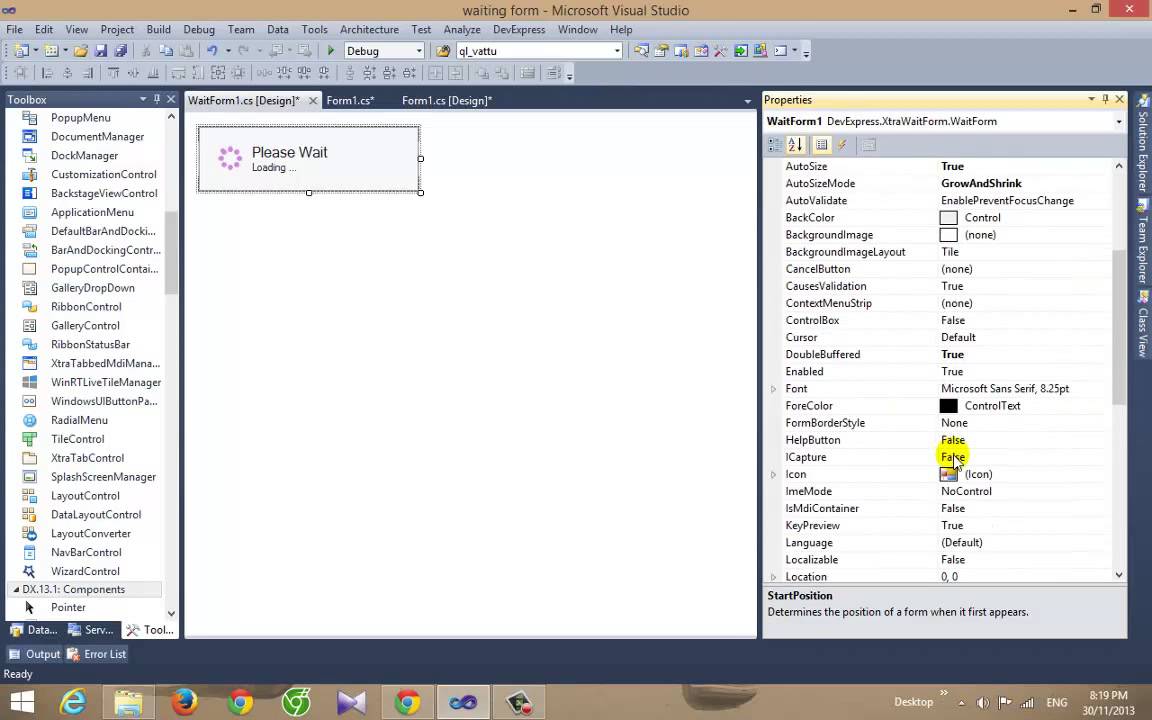This screenshot has height=720, width=1152.
Task: Open the File menu
Action: 14,29
